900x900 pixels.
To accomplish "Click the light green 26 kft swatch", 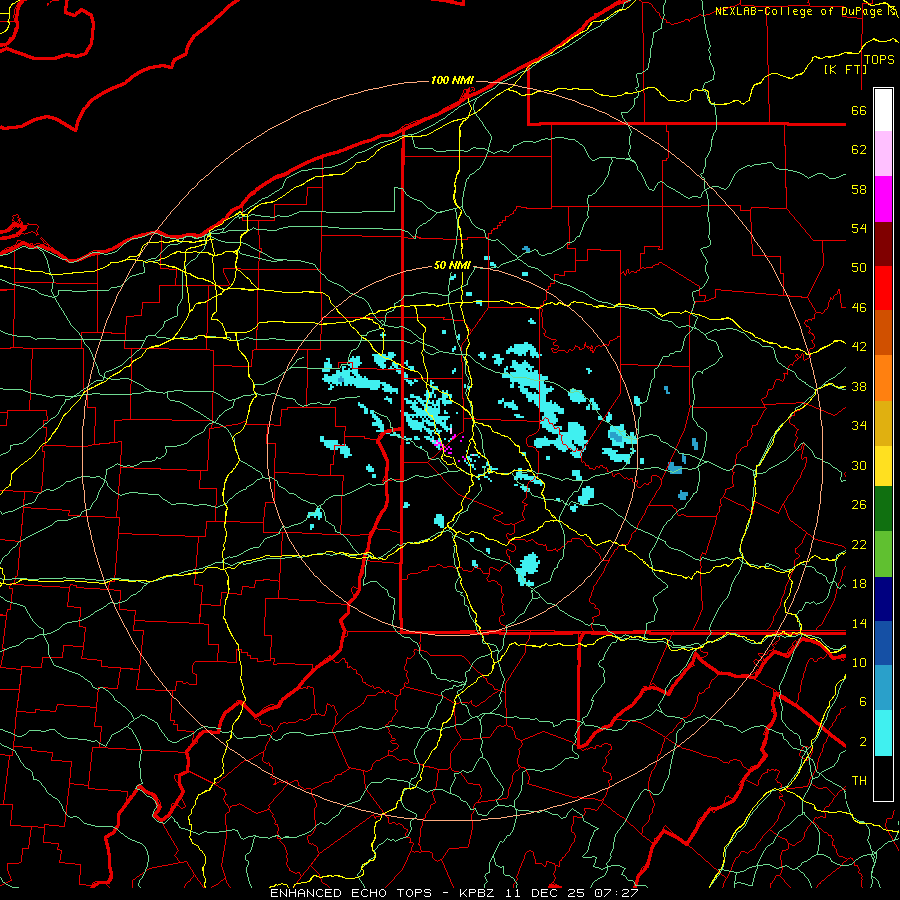I will coord(883,553).
